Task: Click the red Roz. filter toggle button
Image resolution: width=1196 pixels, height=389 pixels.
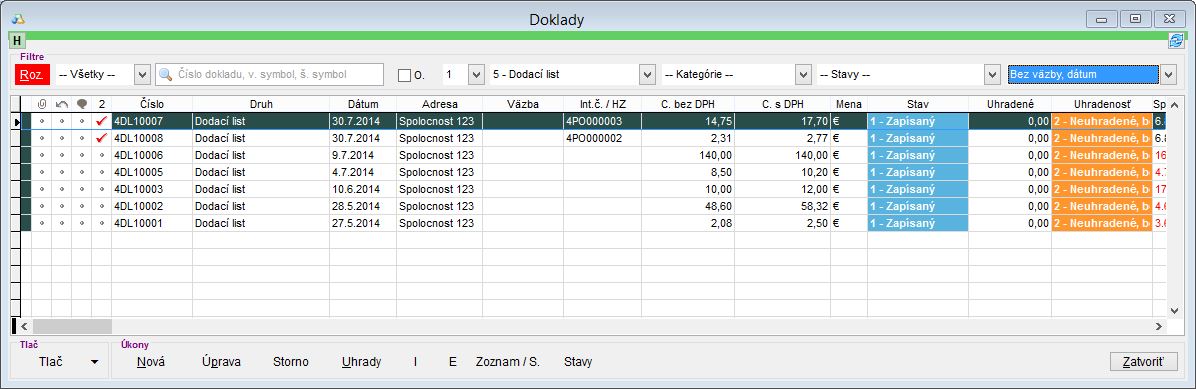Action: [x=33, y=74]
